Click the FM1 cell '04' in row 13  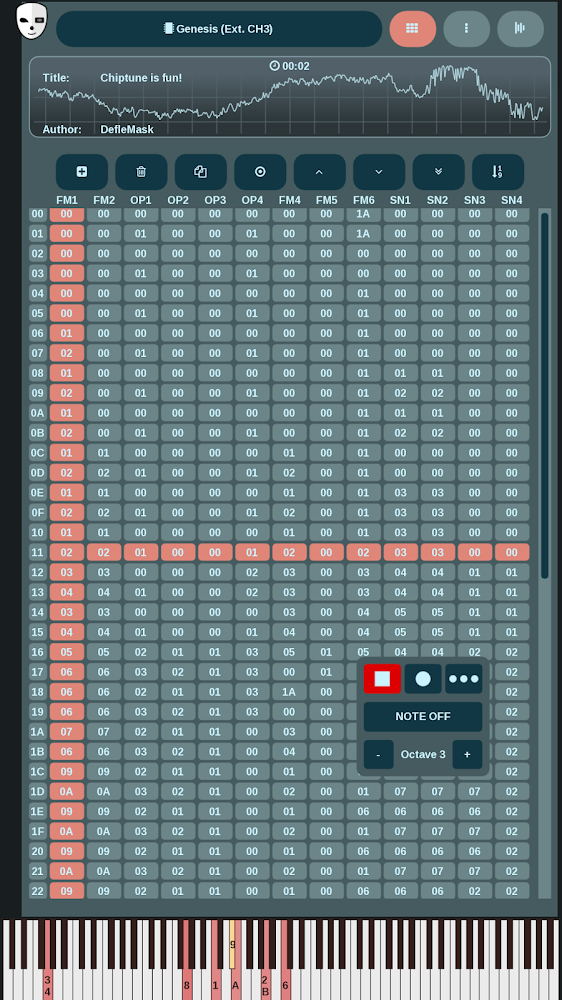point(67,592)
